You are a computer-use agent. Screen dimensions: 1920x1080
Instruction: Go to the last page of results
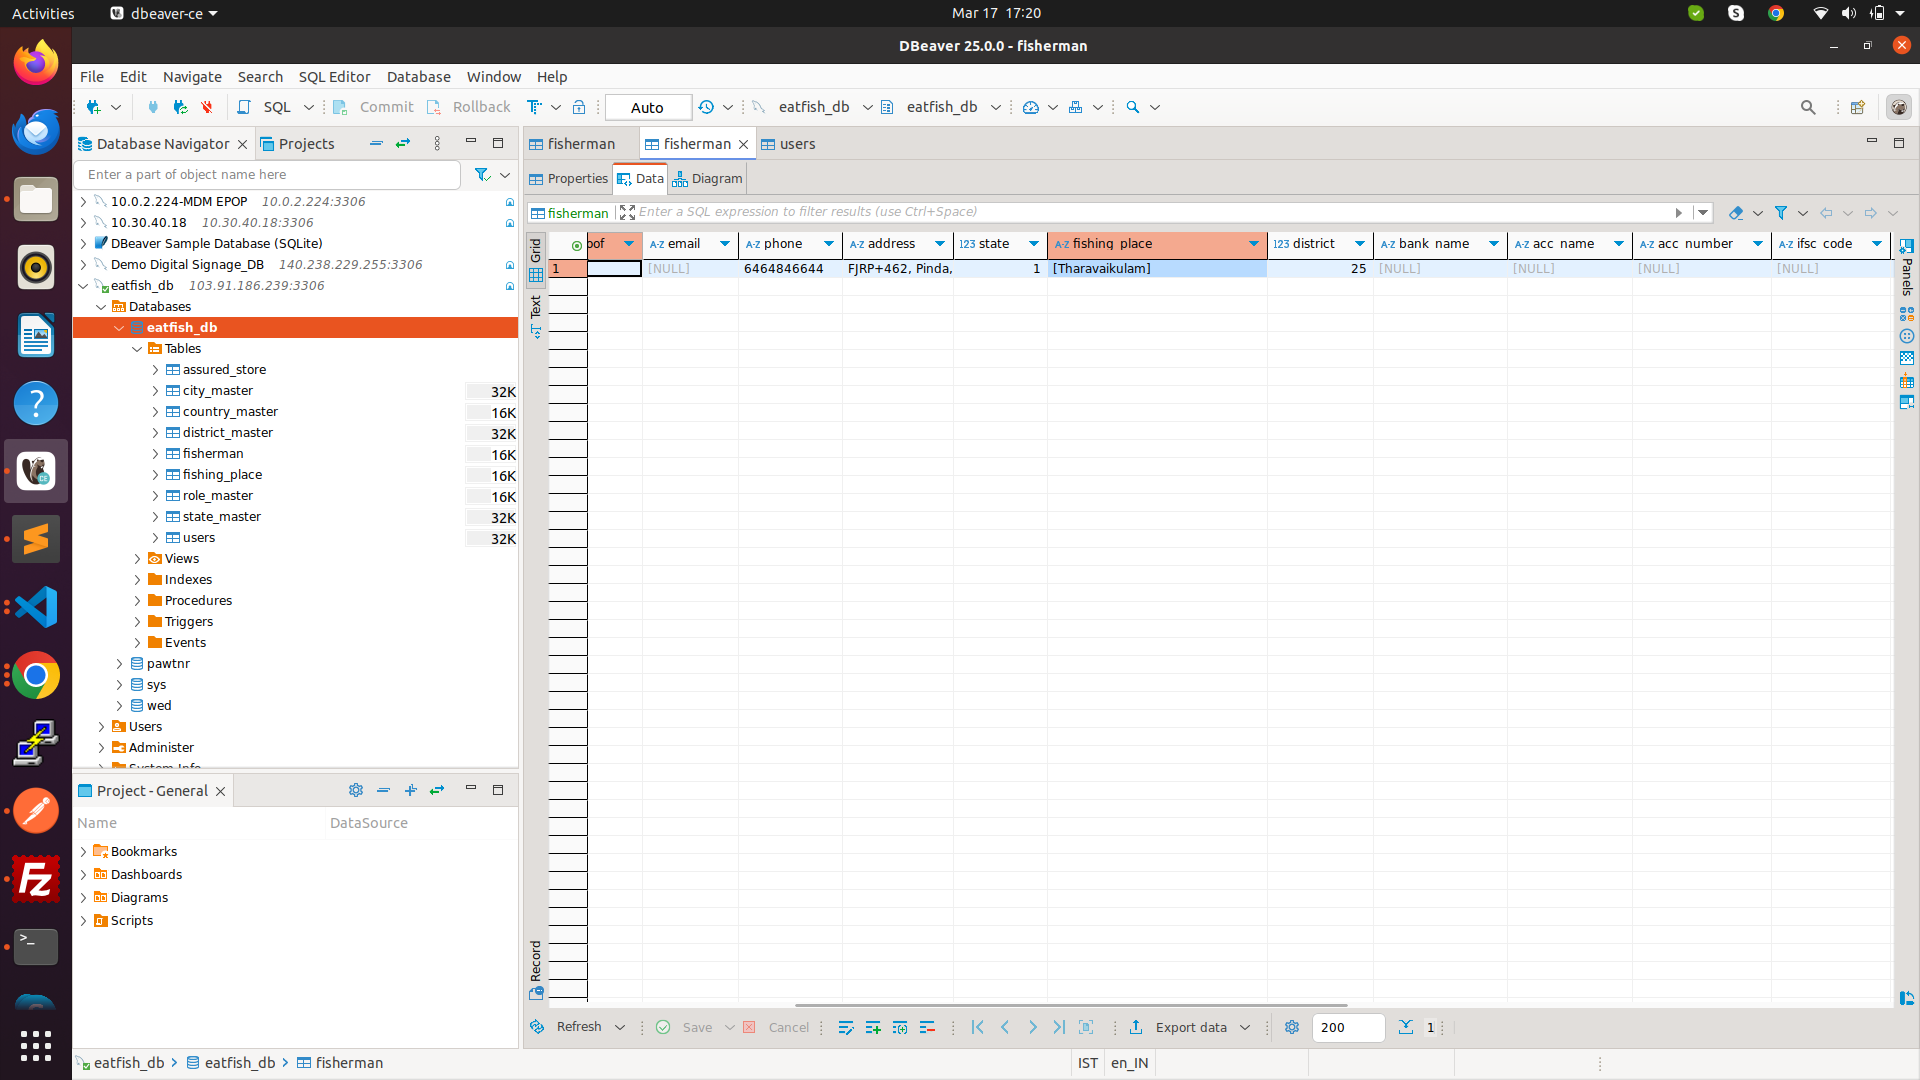tap(1059, 1027)
